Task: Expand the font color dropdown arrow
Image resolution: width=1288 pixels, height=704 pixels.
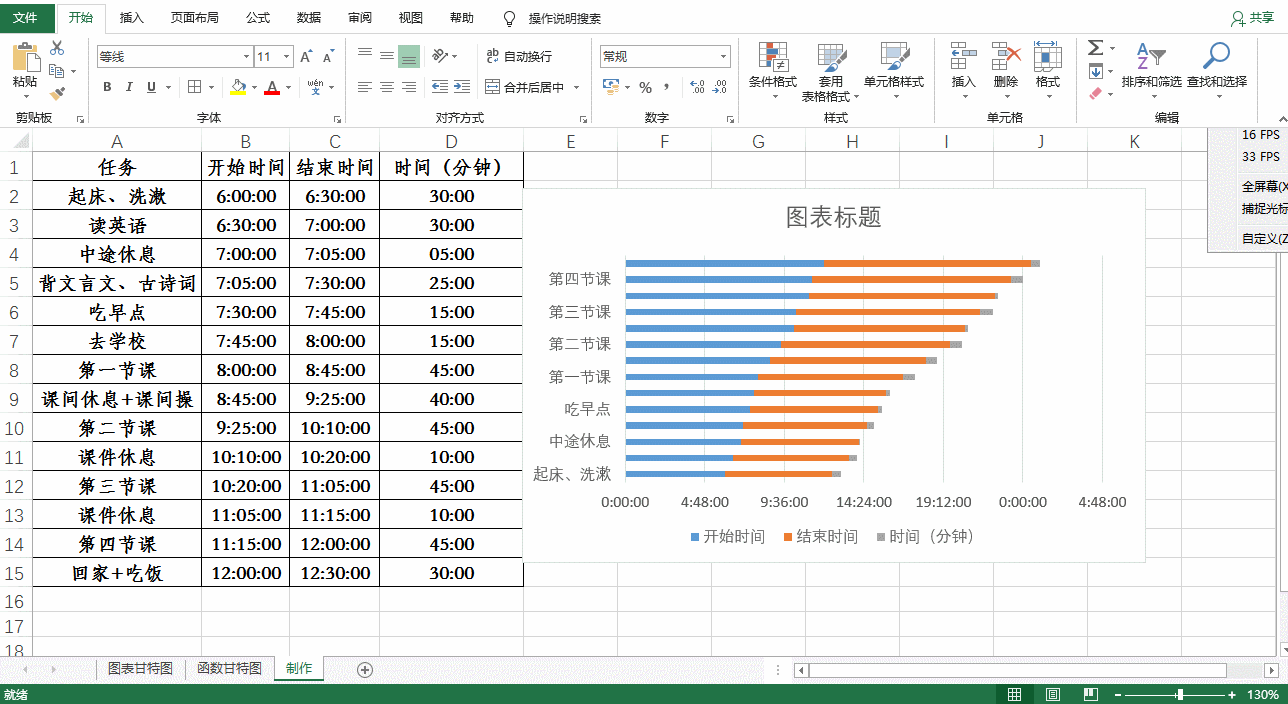Action: pyautogui.click(x=288, y=87)
